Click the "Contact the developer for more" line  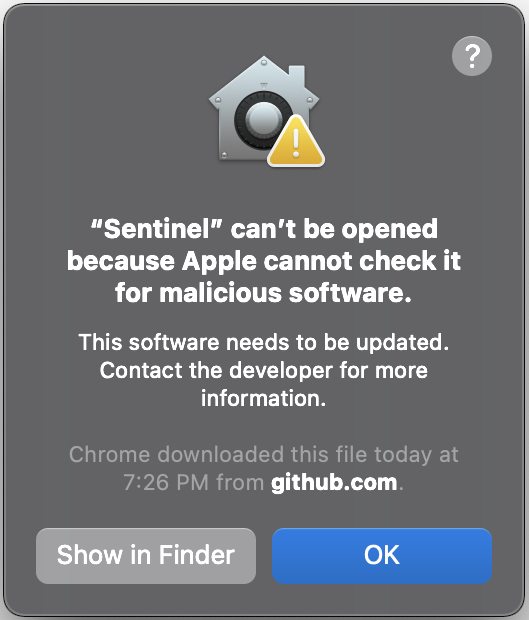click(264, 371)
